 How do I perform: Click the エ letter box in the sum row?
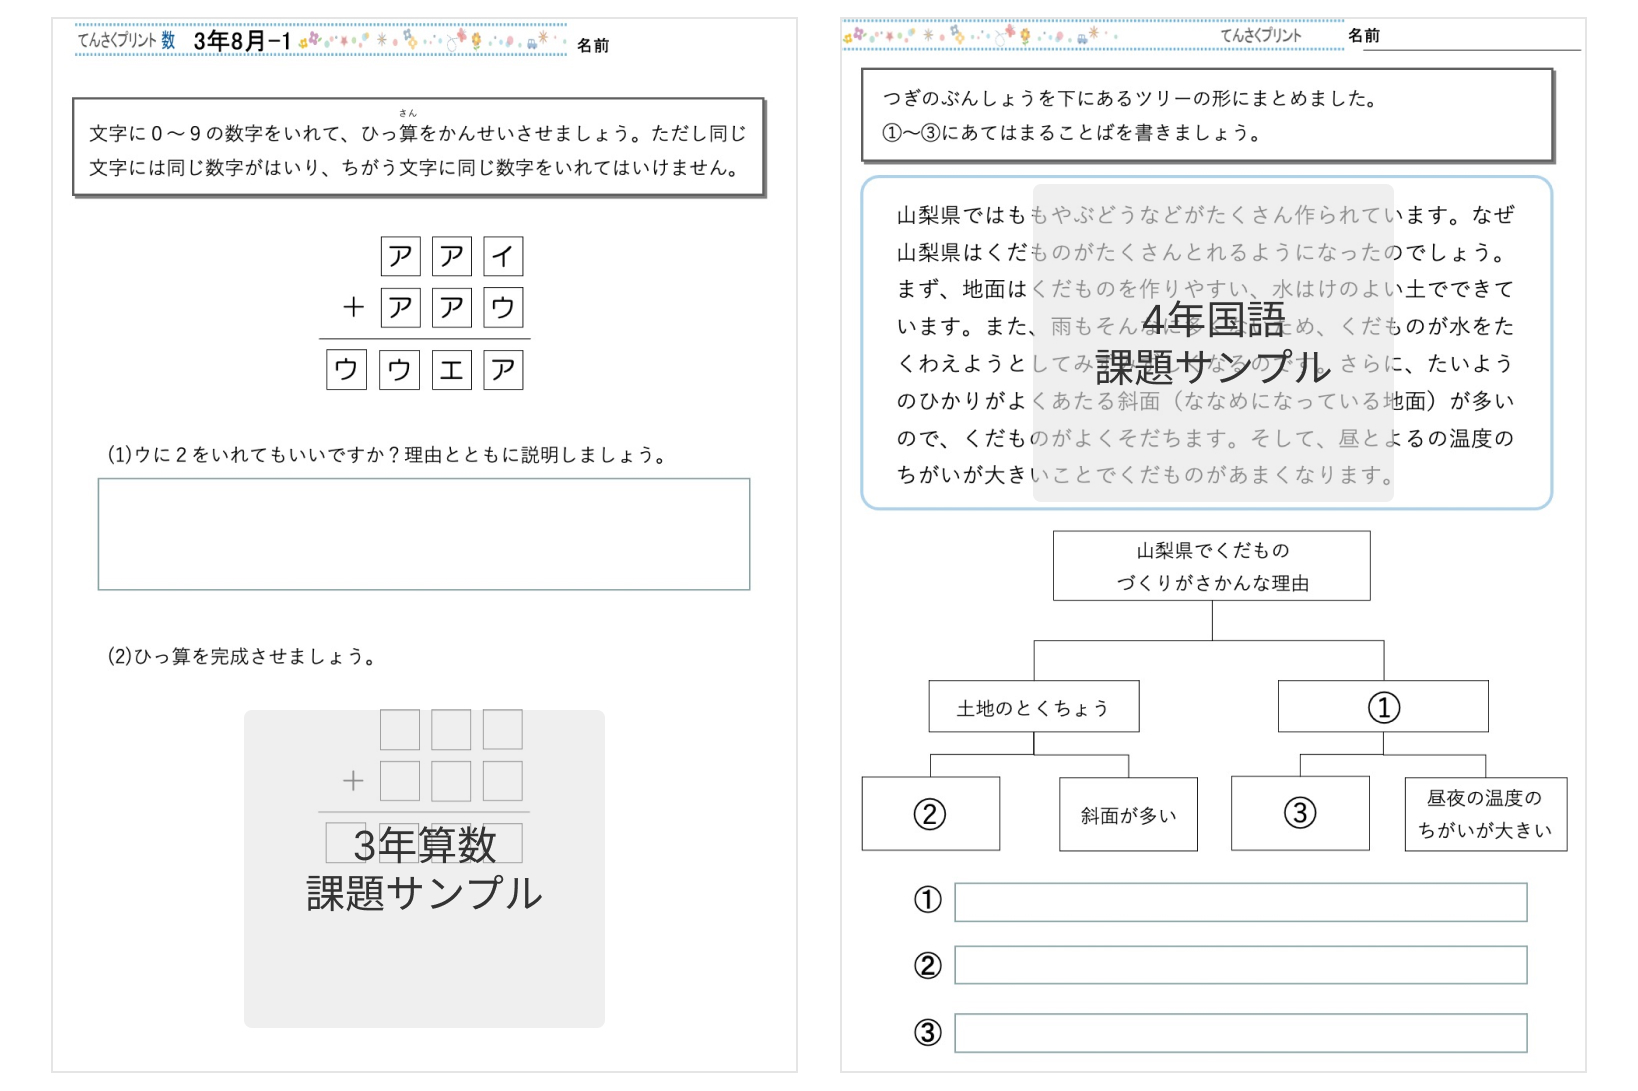tap(451, 370)
